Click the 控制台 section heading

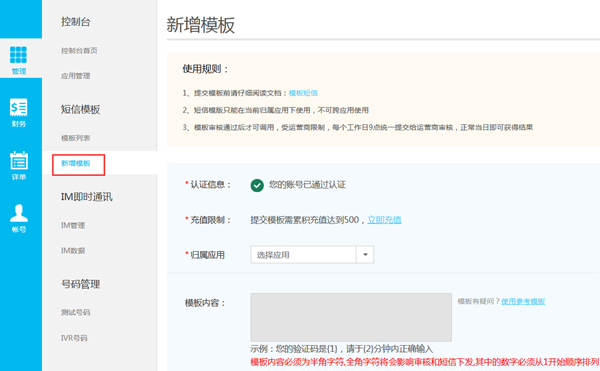(x=76, y=22)
